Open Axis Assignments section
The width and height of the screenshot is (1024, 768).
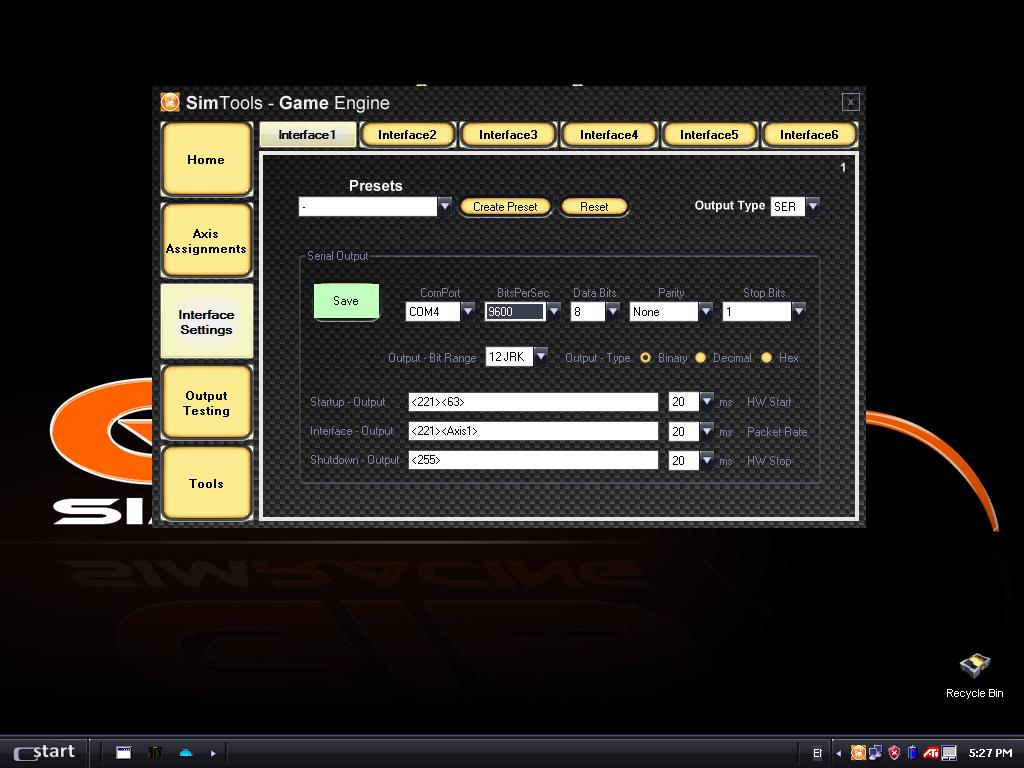(206, 240)
